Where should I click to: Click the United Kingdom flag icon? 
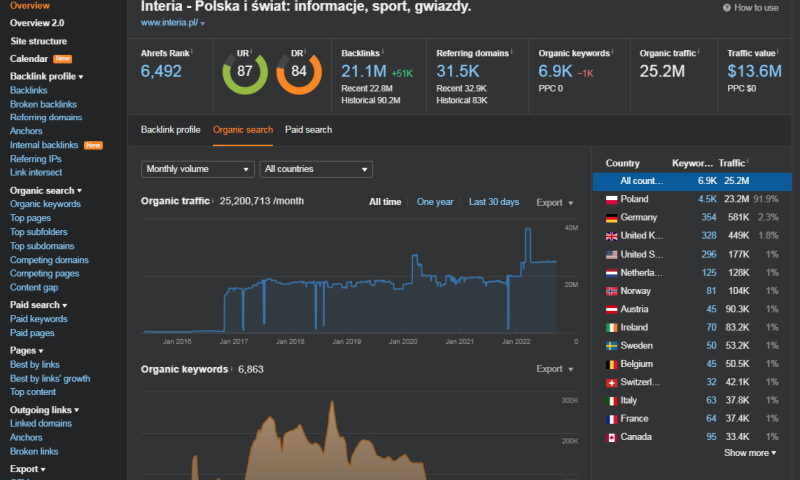pyautogui.click(x=611, y=236)
